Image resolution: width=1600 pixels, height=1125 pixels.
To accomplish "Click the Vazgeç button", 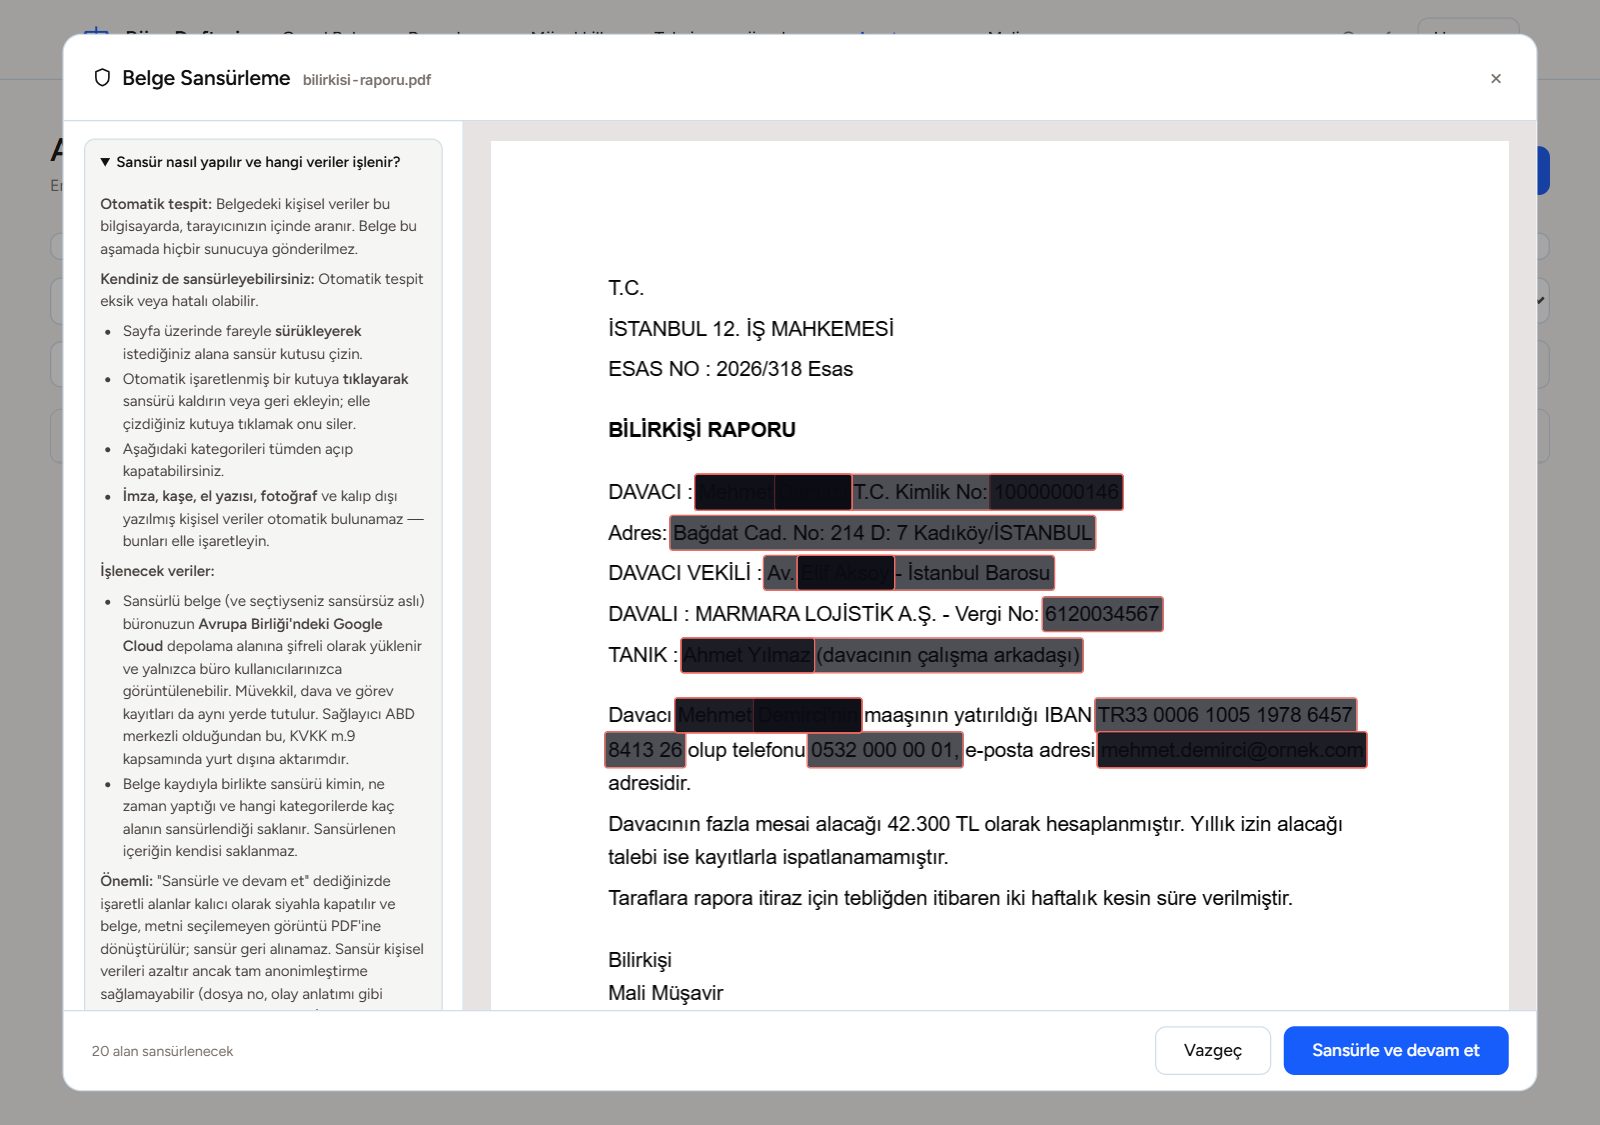I will [1213, 1050].
